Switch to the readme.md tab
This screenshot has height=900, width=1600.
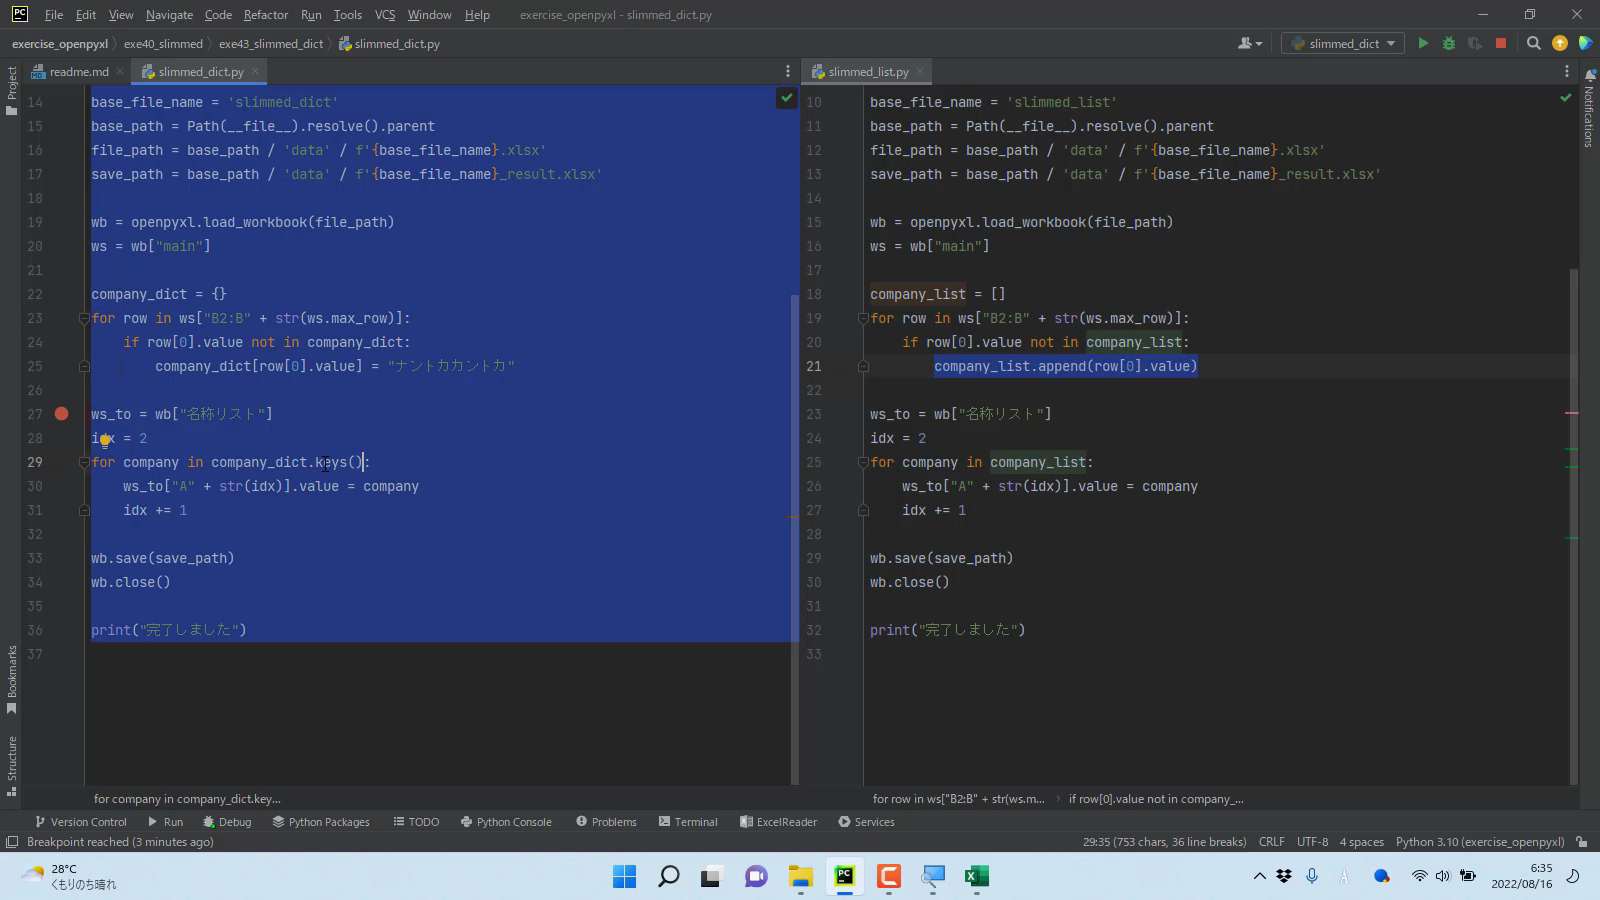78,72
